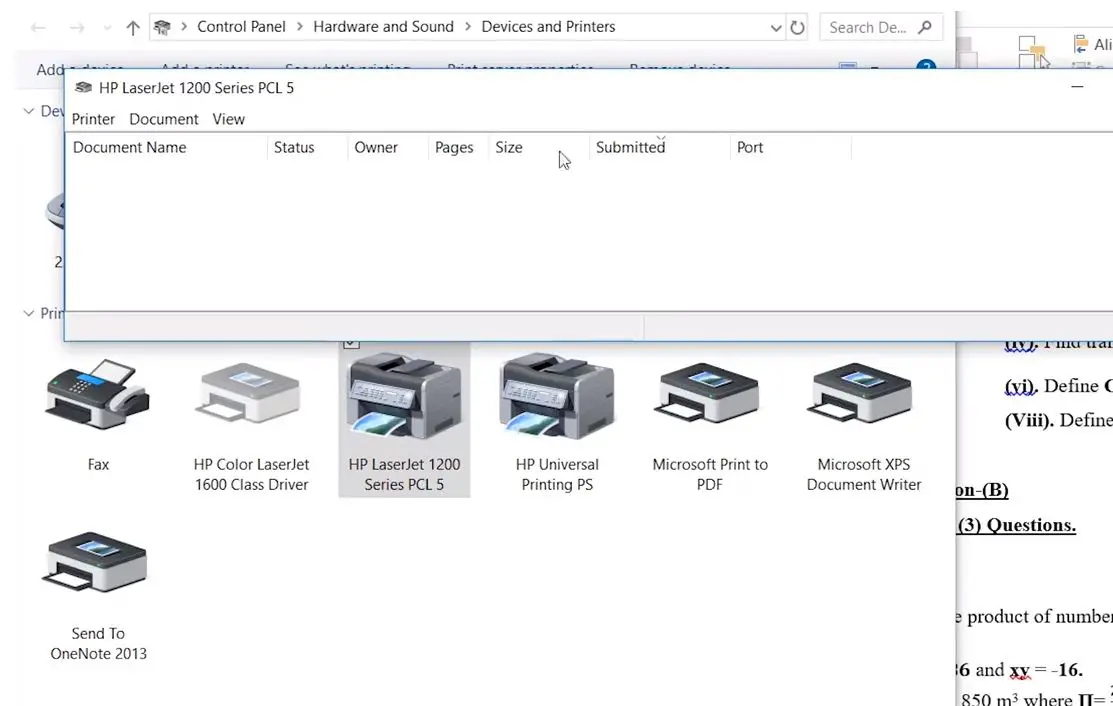Expand the breadcrumb arrow after Control Panel

click(300, 27)
